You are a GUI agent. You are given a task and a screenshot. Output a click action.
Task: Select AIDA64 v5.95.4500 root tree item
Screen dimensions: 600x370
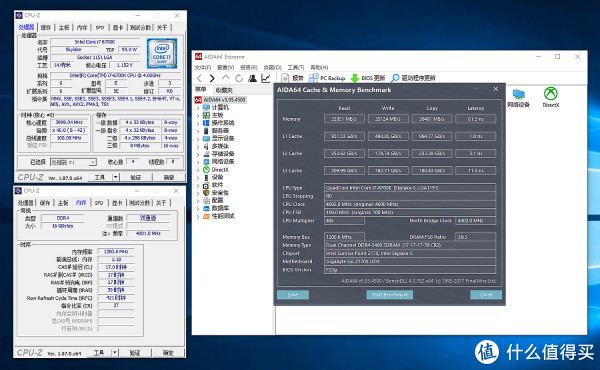click(x=220, y=100)
